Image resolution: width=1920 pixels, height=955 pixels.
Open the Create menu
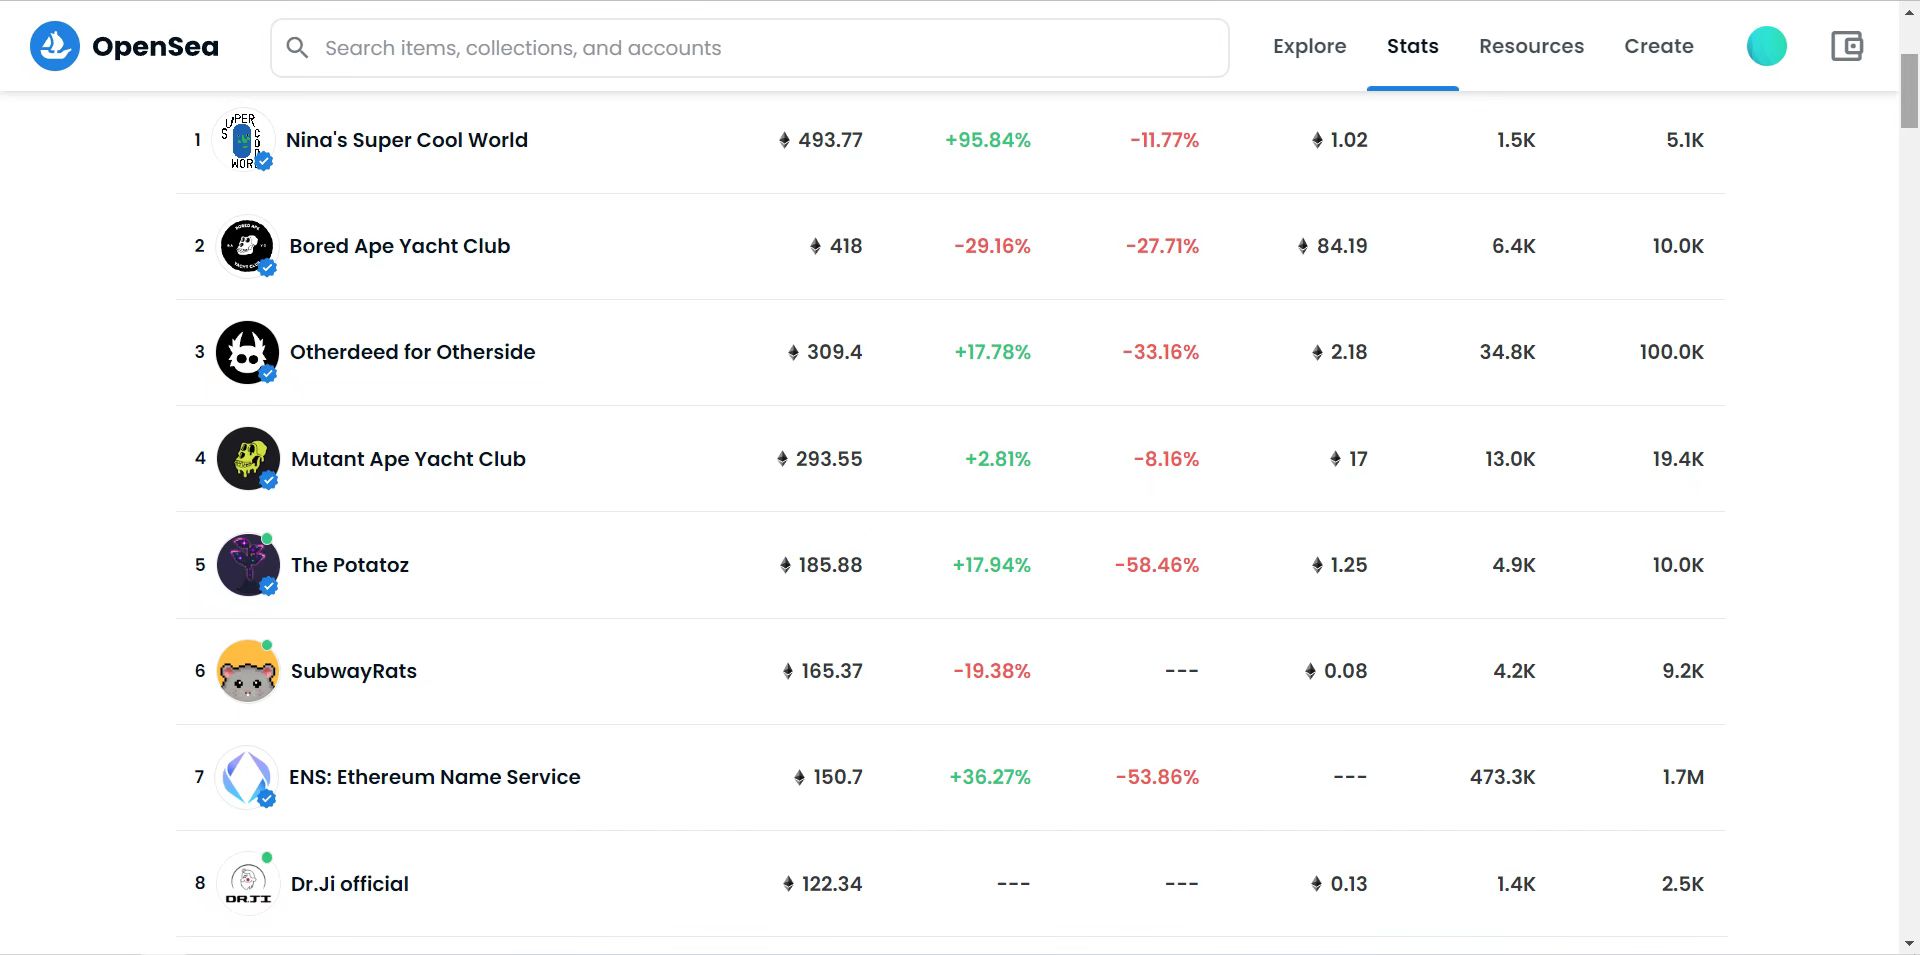pos(1658,46)
